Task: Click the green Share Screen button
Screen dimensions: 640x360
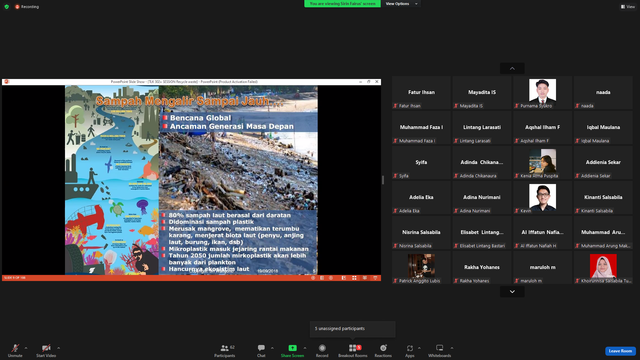Action: click(x=292, y=350)
